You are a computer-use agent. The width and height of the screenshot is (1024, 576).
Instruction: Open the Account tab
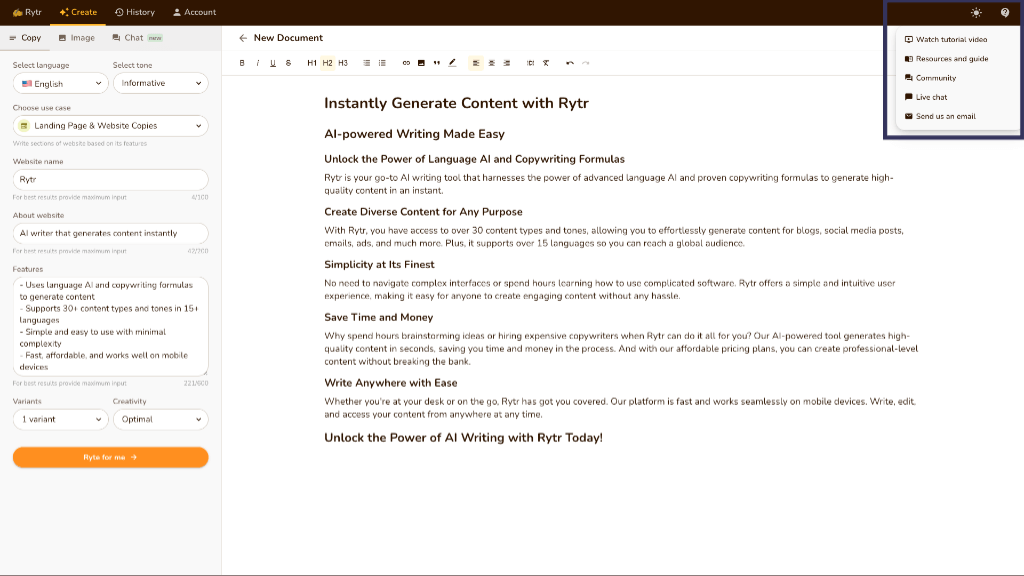click(x=194, y=12)
